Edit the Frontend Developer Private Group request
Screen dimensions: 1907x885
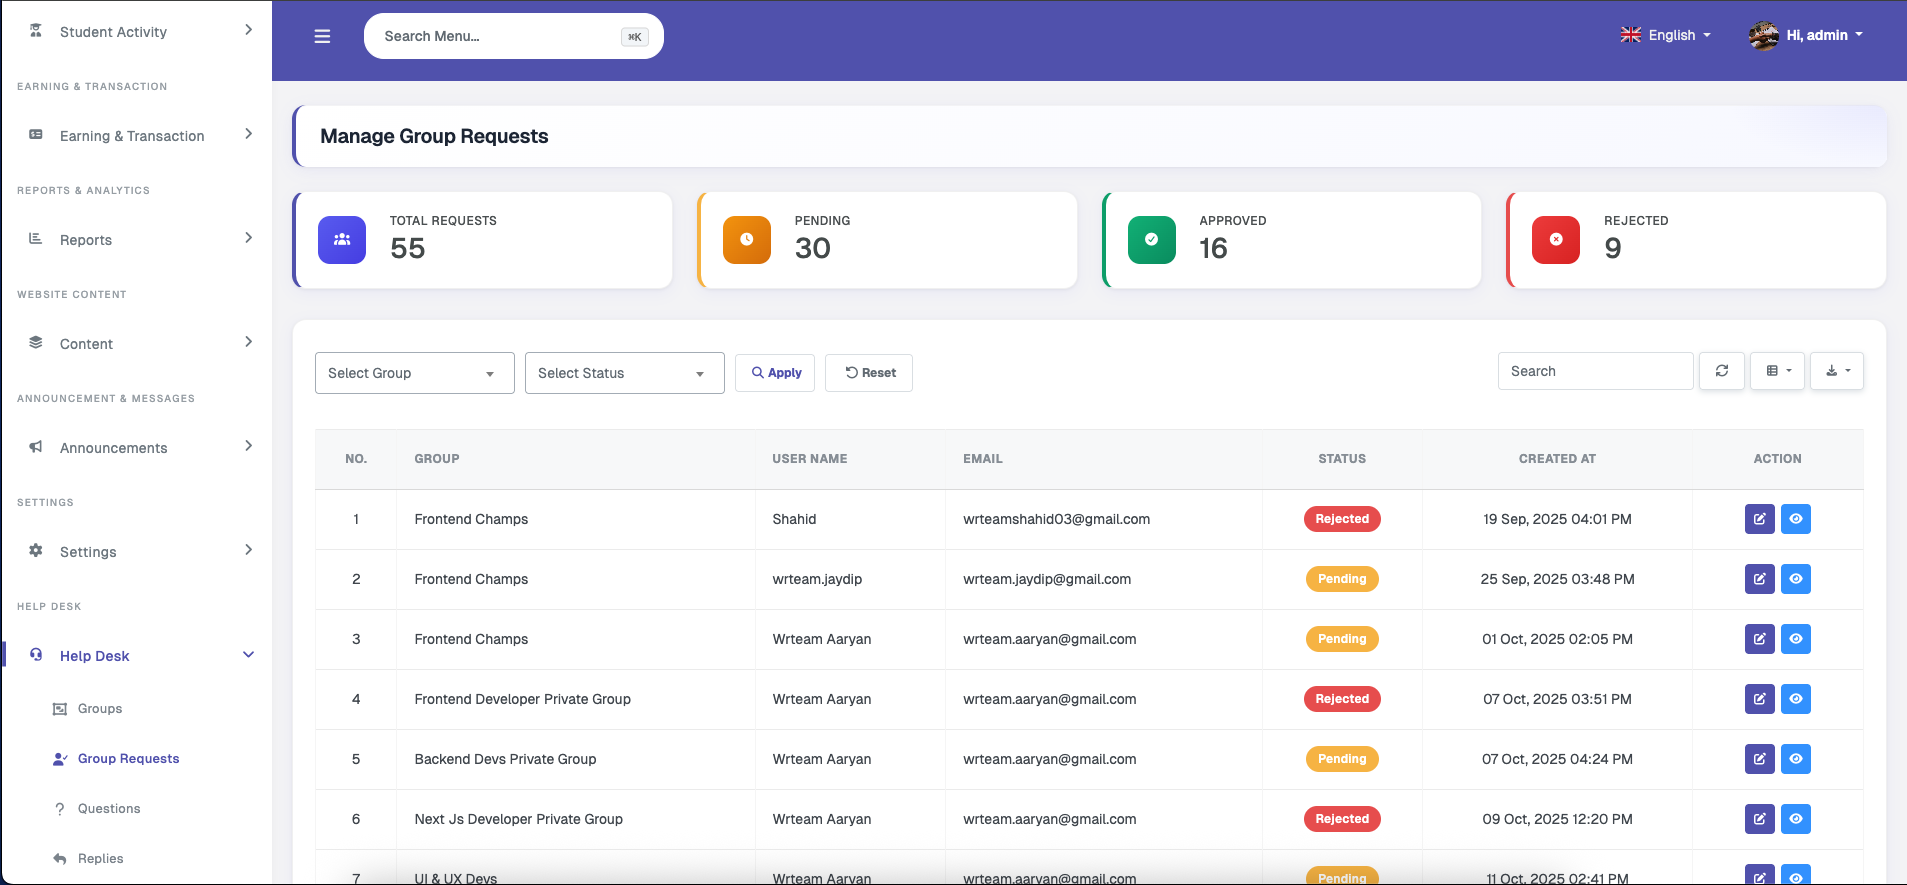click(x=1760, y=699)
